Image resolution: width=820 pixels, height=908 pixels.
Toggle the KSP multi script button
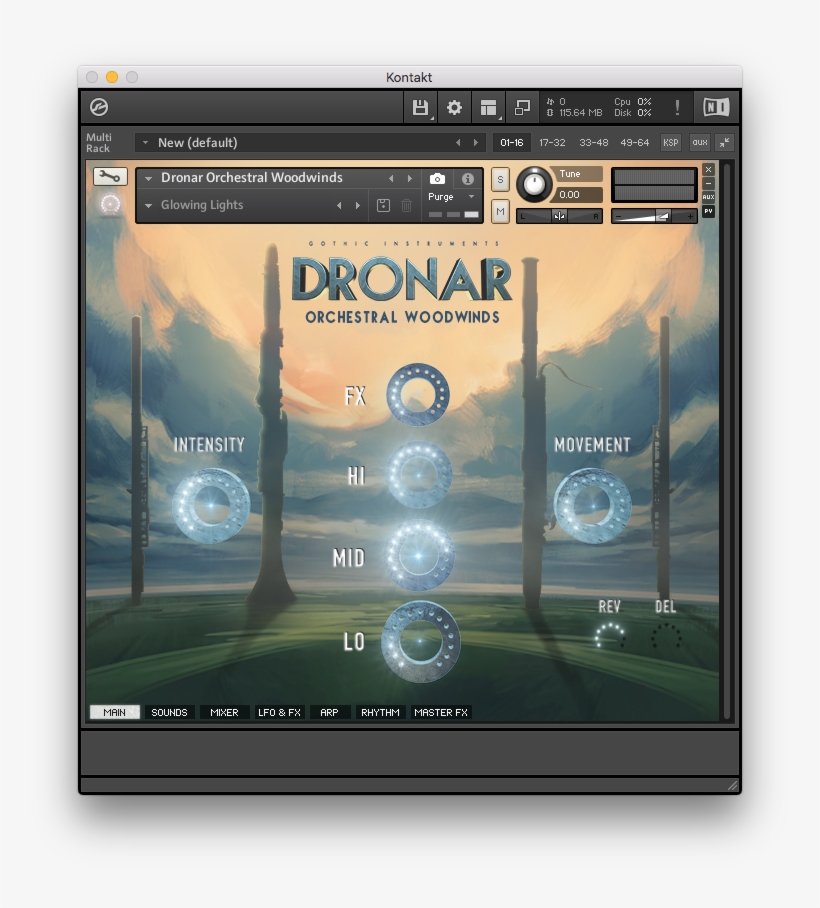(671, 142)
